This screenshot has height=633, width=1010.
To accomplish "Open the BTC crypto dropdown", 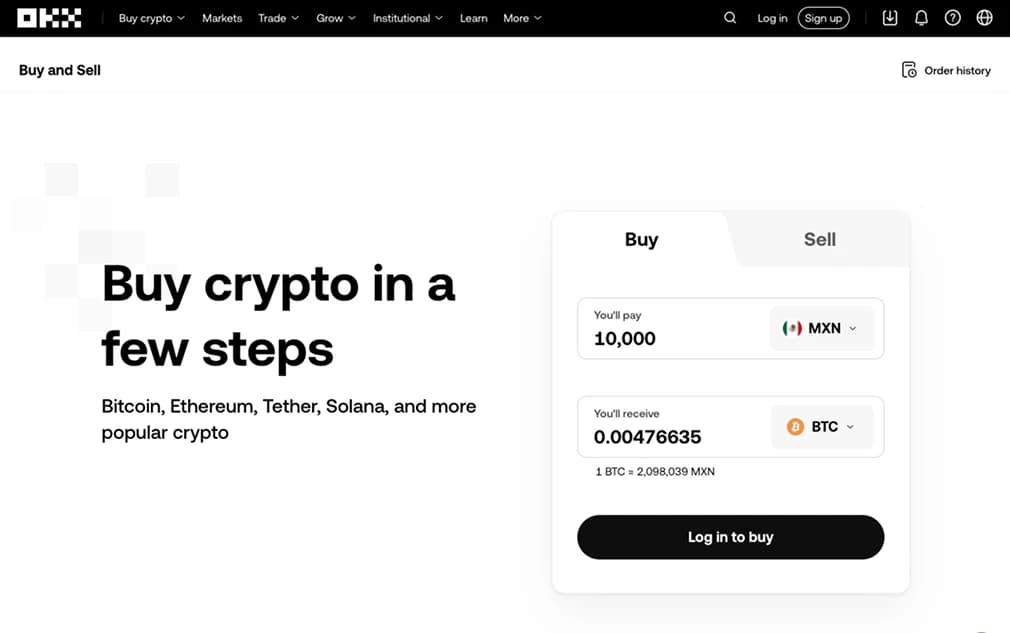I will coord(823,427).
